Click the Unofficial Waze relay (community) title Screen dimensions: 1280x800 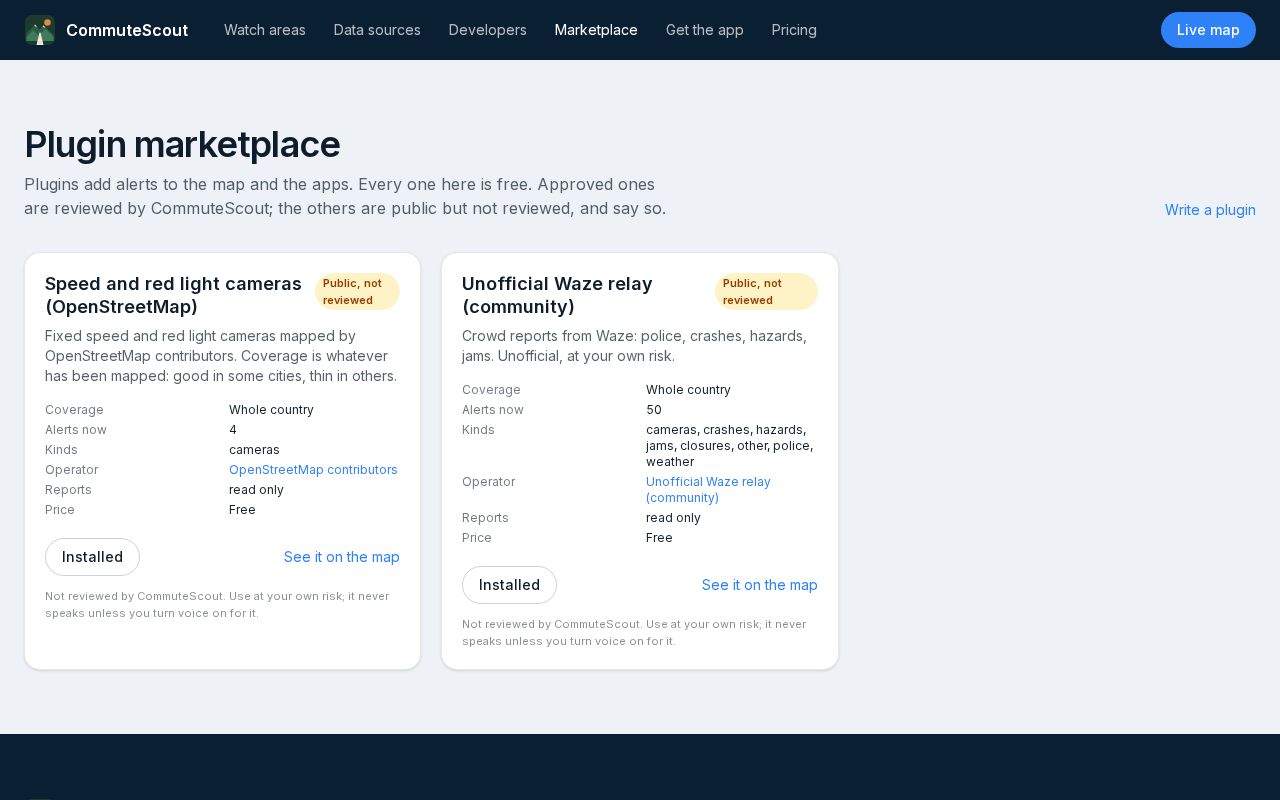(x=557, y=295)
